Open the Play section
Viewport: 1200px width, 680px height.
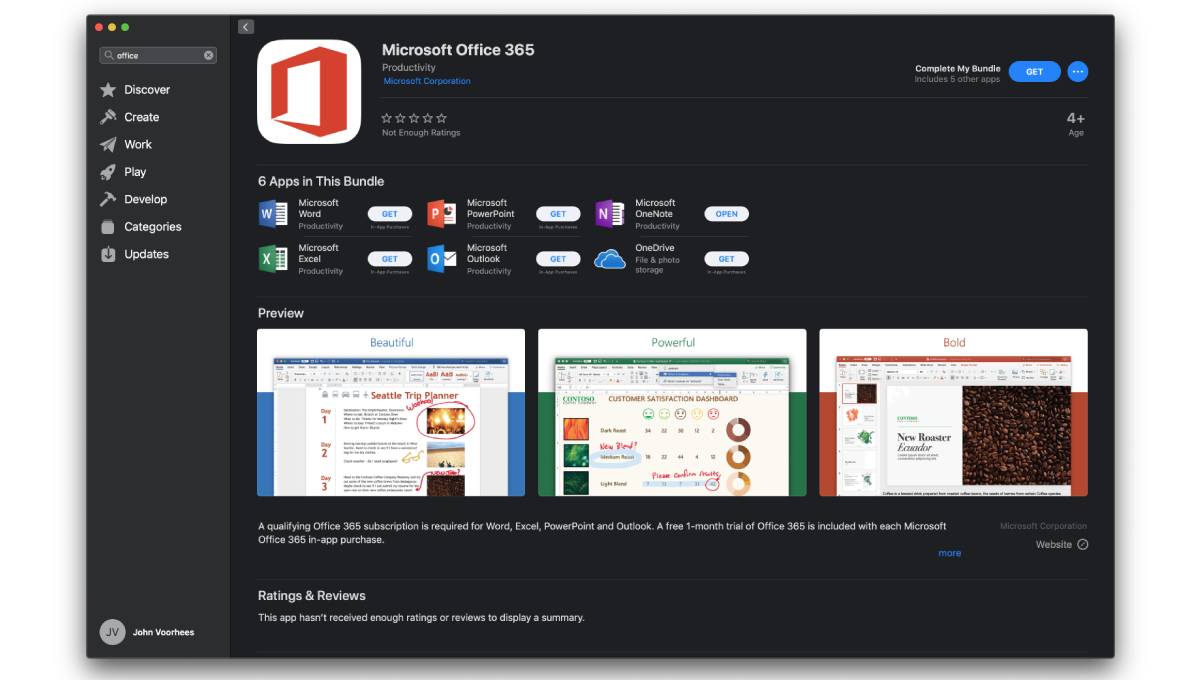pyautogui.click(x=134, y=171)
